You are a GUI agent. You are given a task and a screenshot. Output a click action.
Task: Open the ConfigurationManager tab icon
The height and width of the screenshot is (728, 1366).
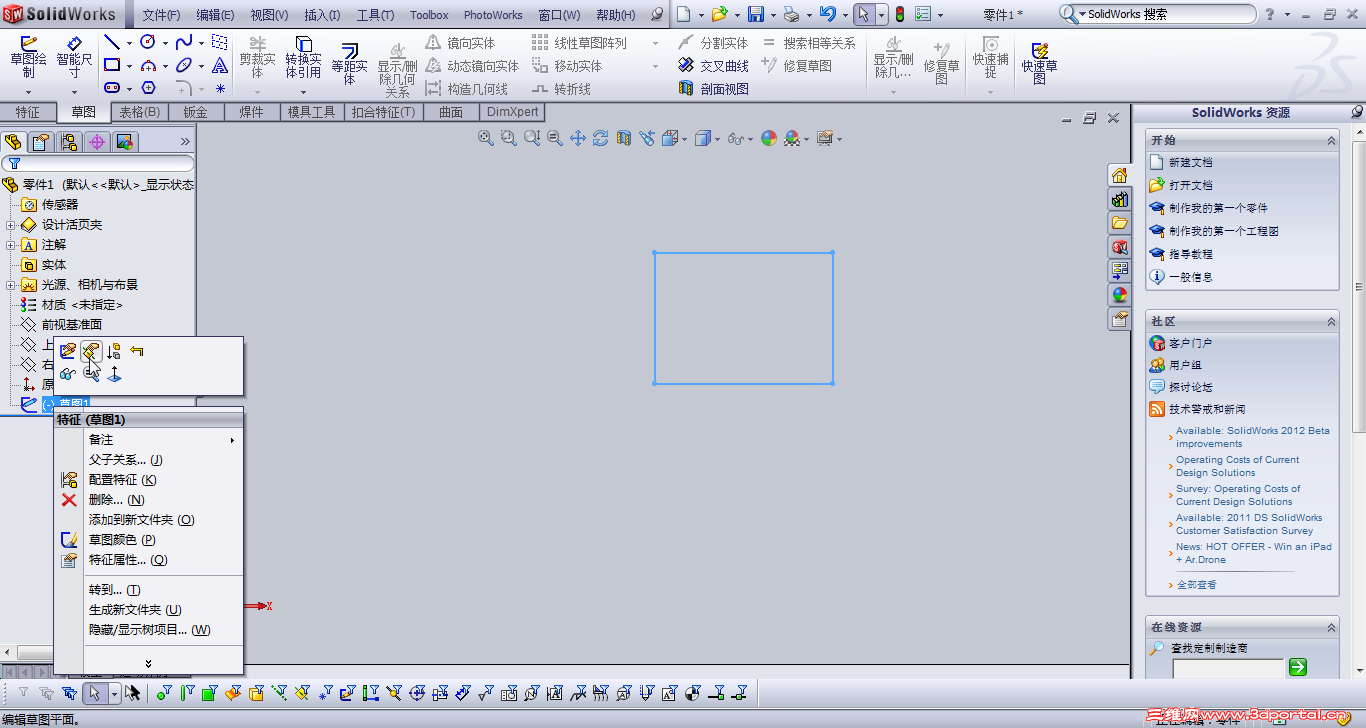[x=69, y=141]
